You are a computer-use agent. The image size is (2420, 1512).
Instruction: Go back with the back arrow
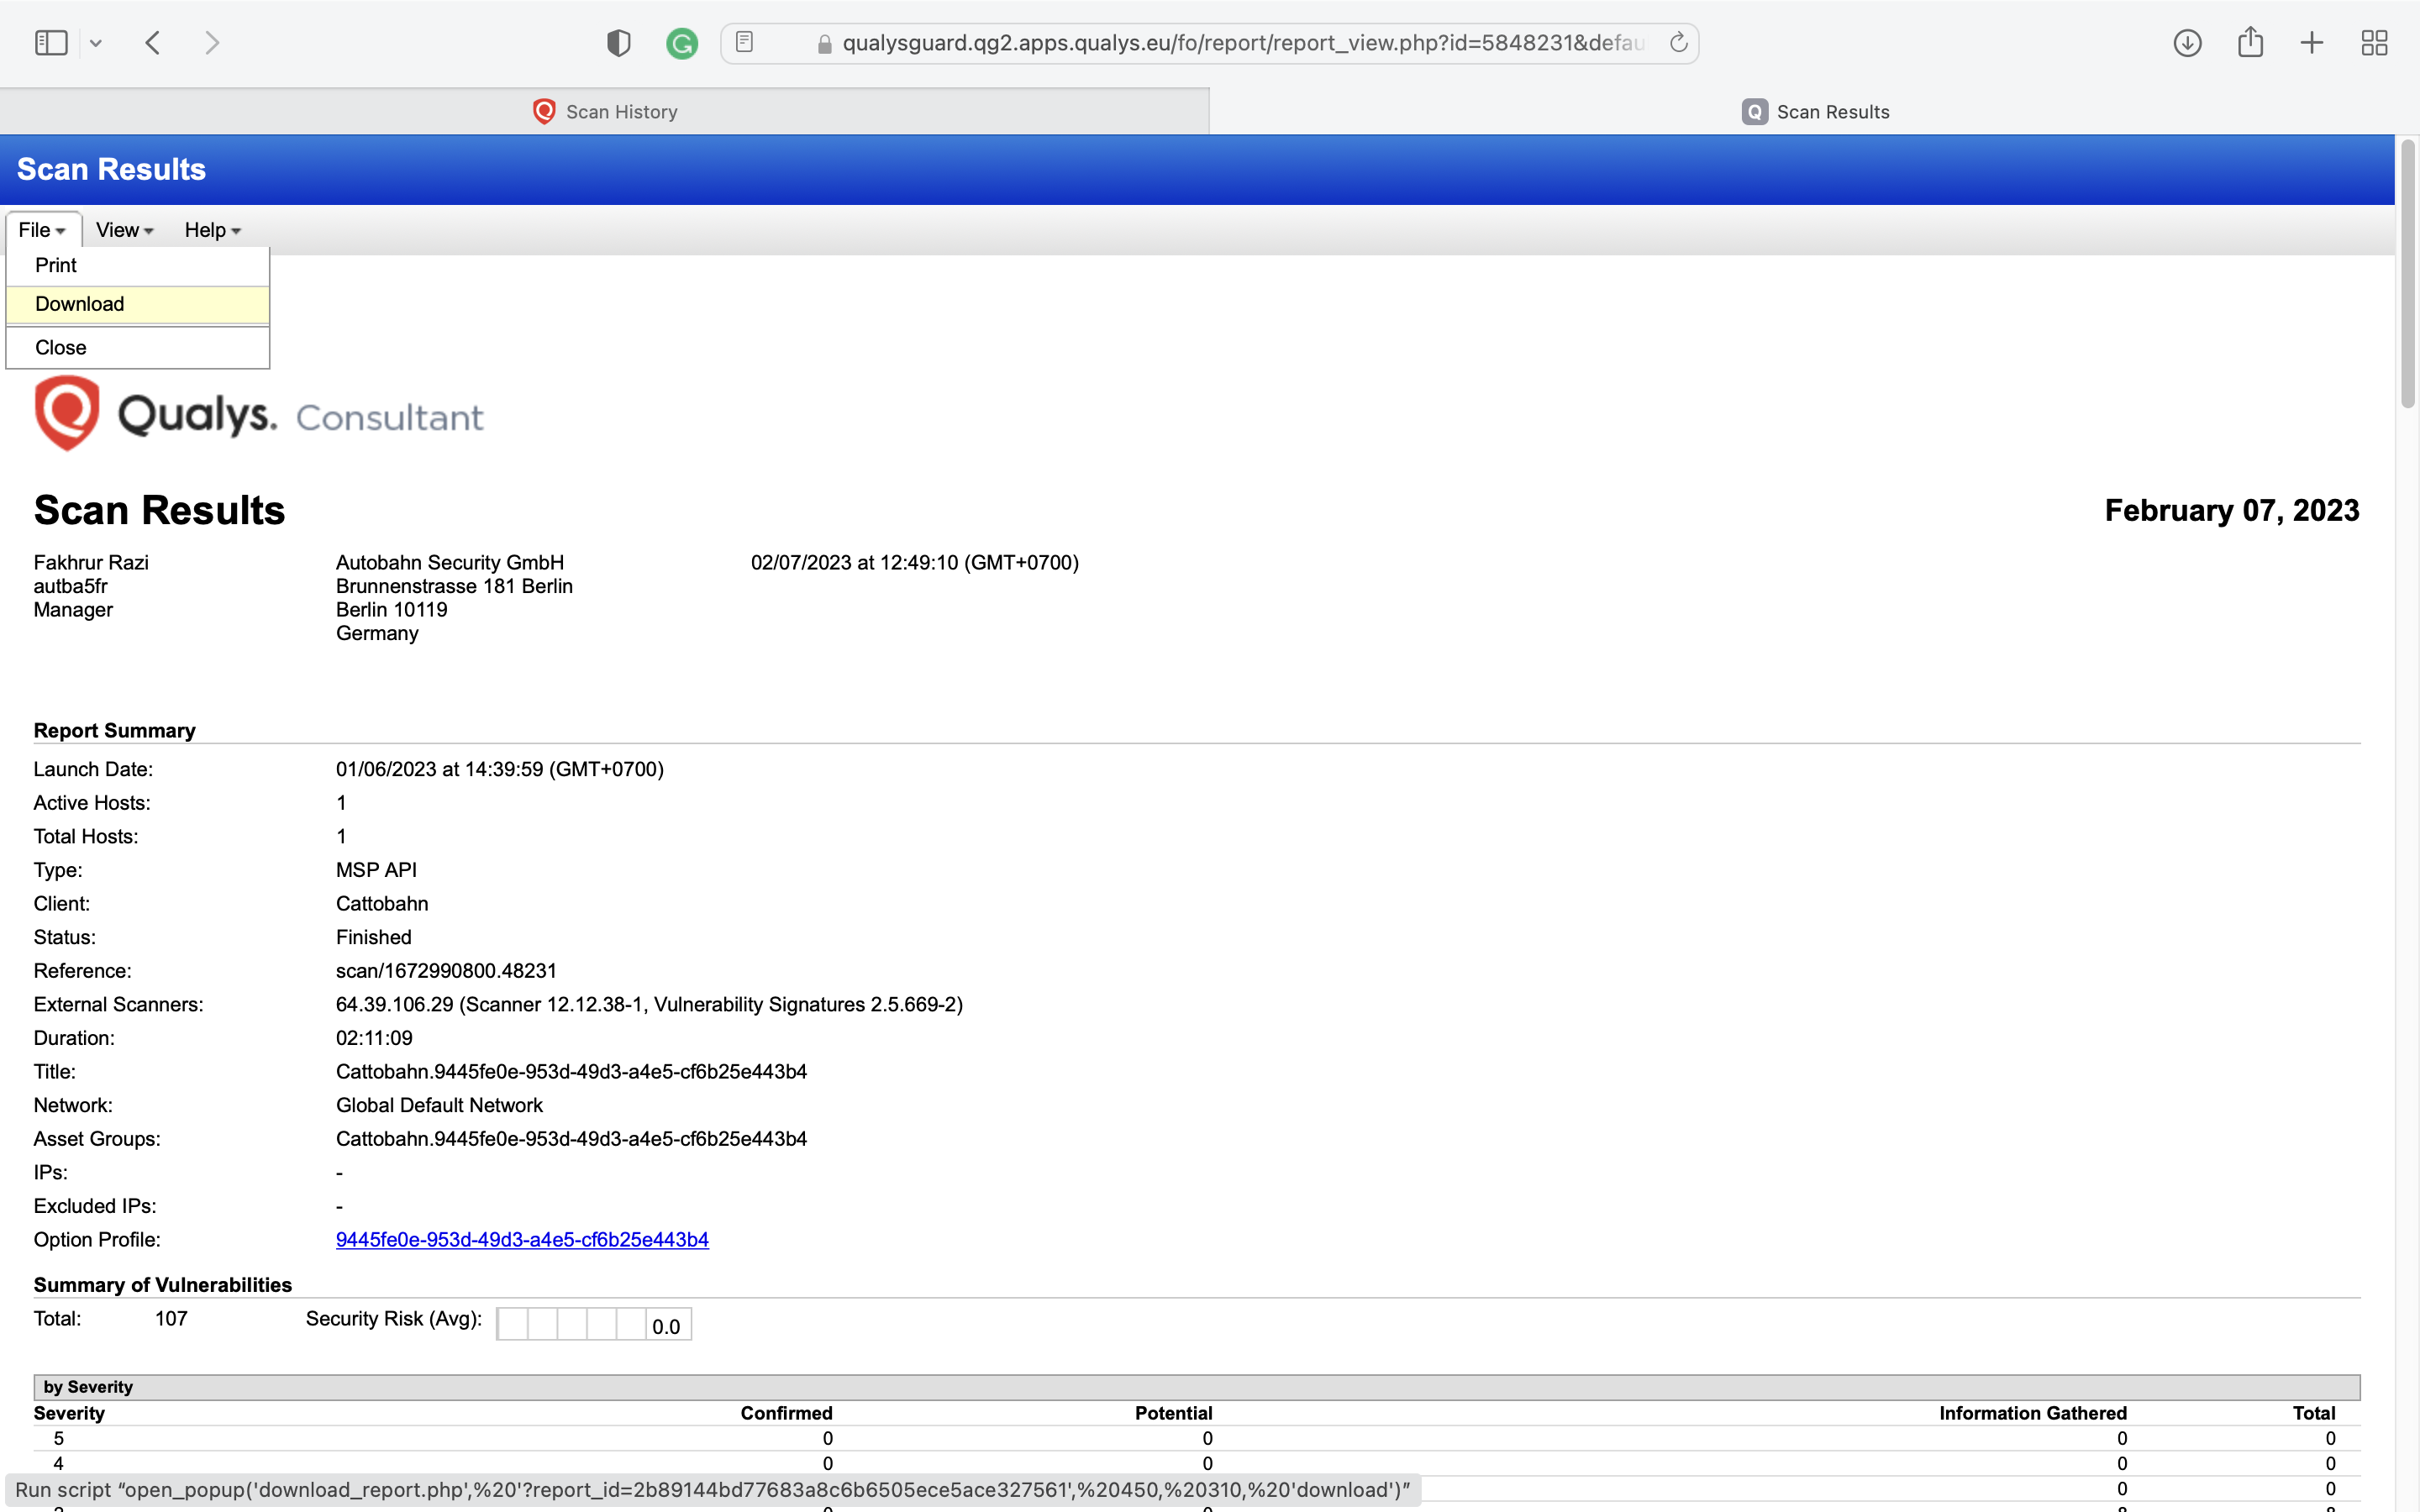tap(153, 43)
